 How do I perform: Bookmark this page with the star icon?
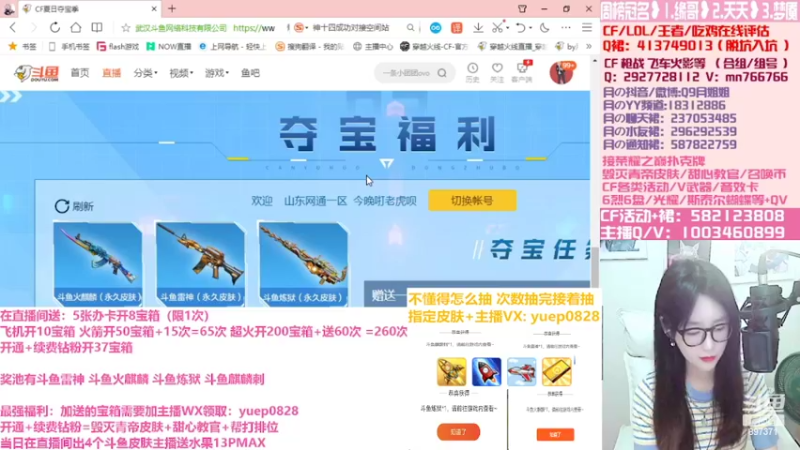126,28
